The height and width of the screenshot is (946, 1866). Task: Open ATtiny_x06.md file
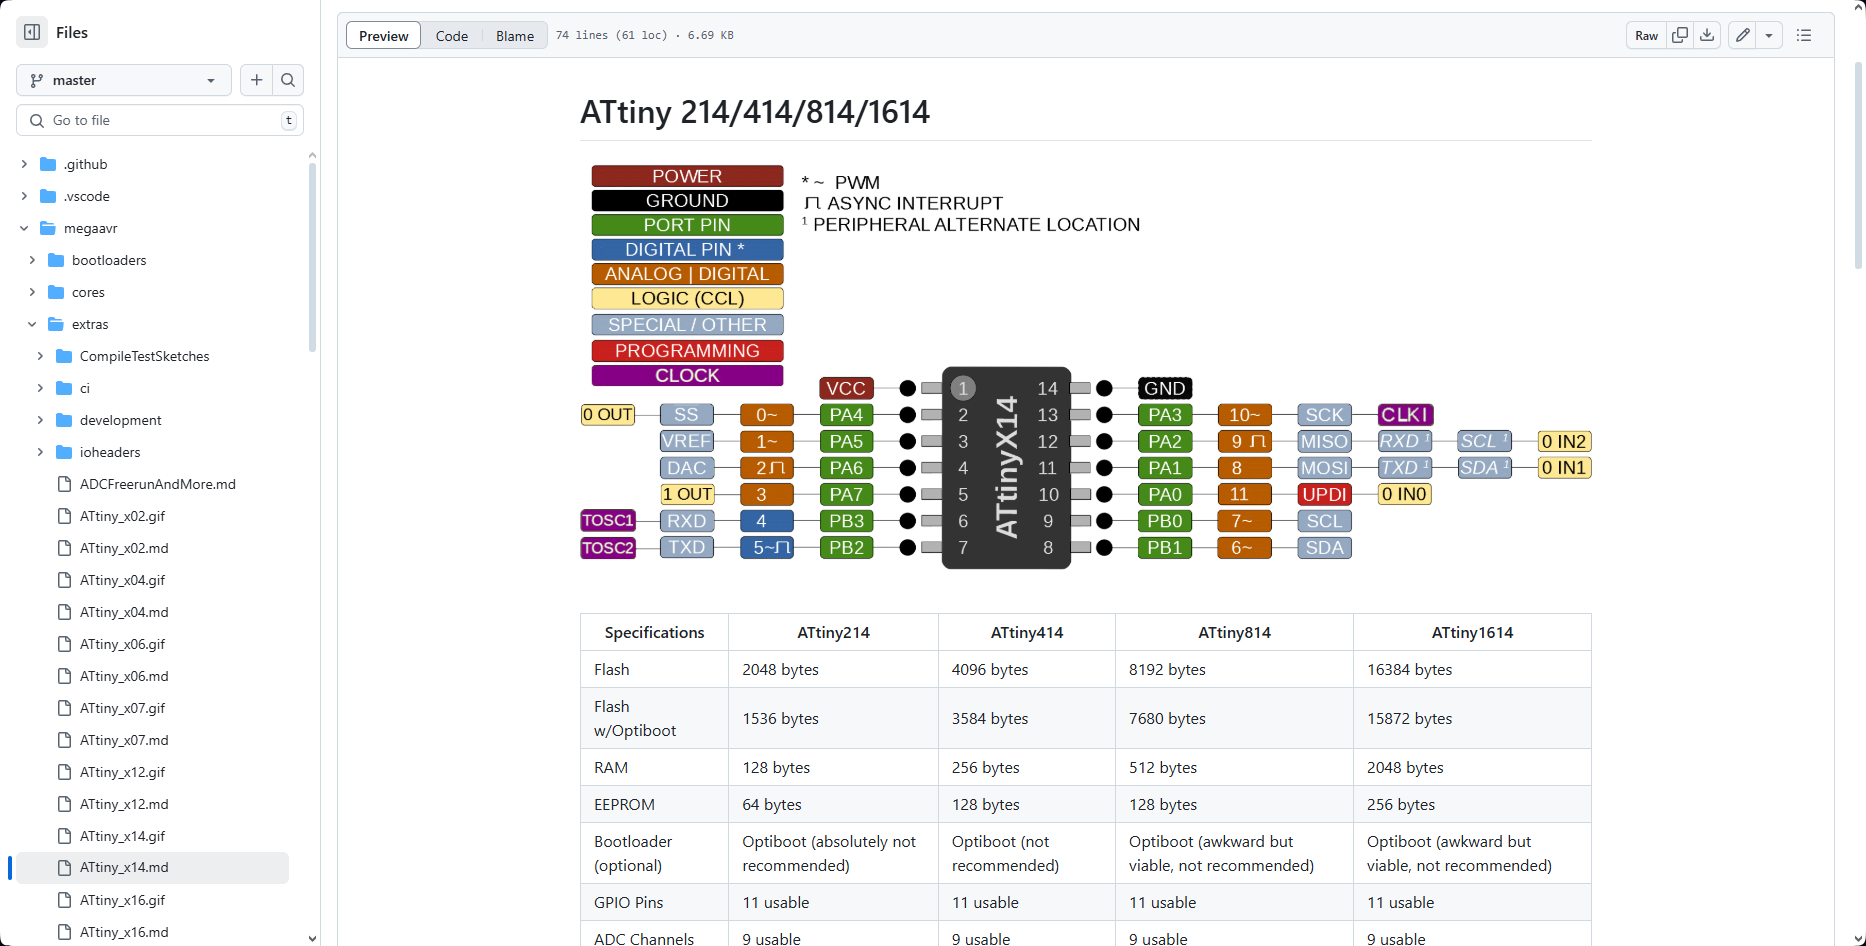point(124,676)
